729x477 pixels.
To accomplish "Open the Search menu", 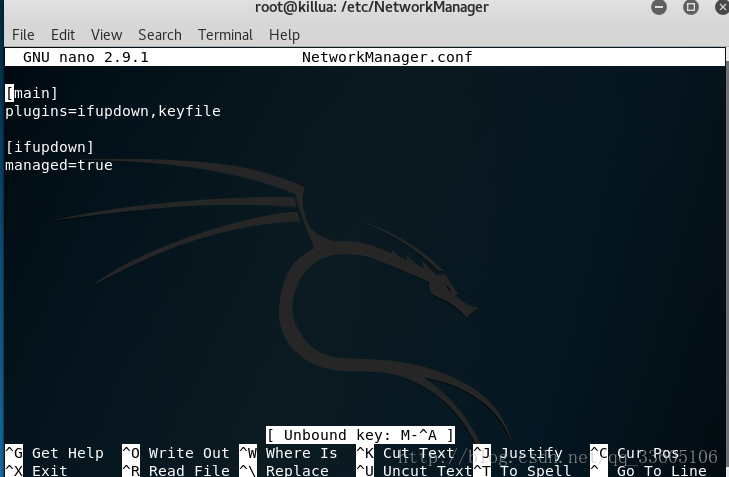I will (x=160, y=35).
